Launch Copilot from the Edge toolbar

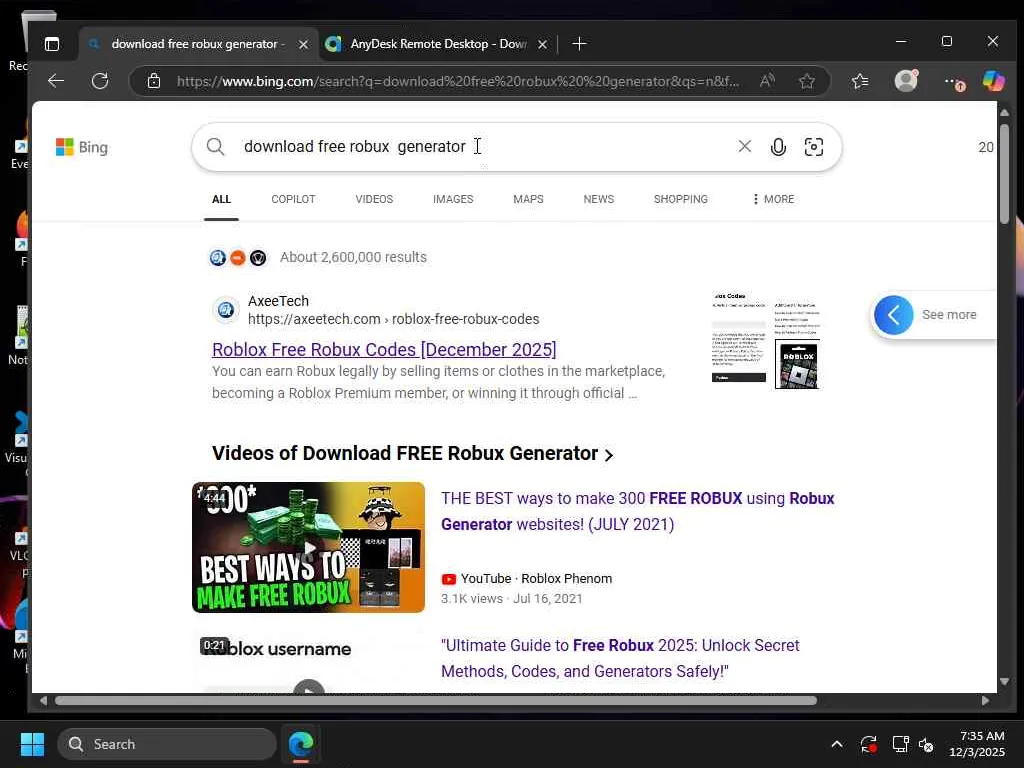coord(994,81)
